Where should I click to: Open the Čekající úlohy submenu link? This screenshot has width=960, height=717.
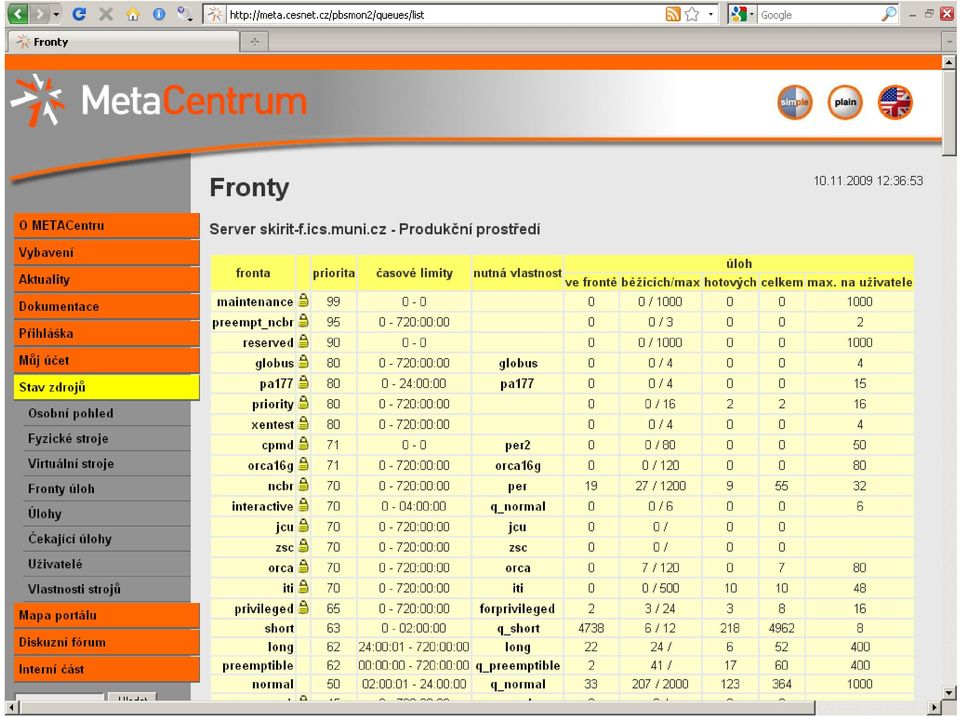[70, 539]
